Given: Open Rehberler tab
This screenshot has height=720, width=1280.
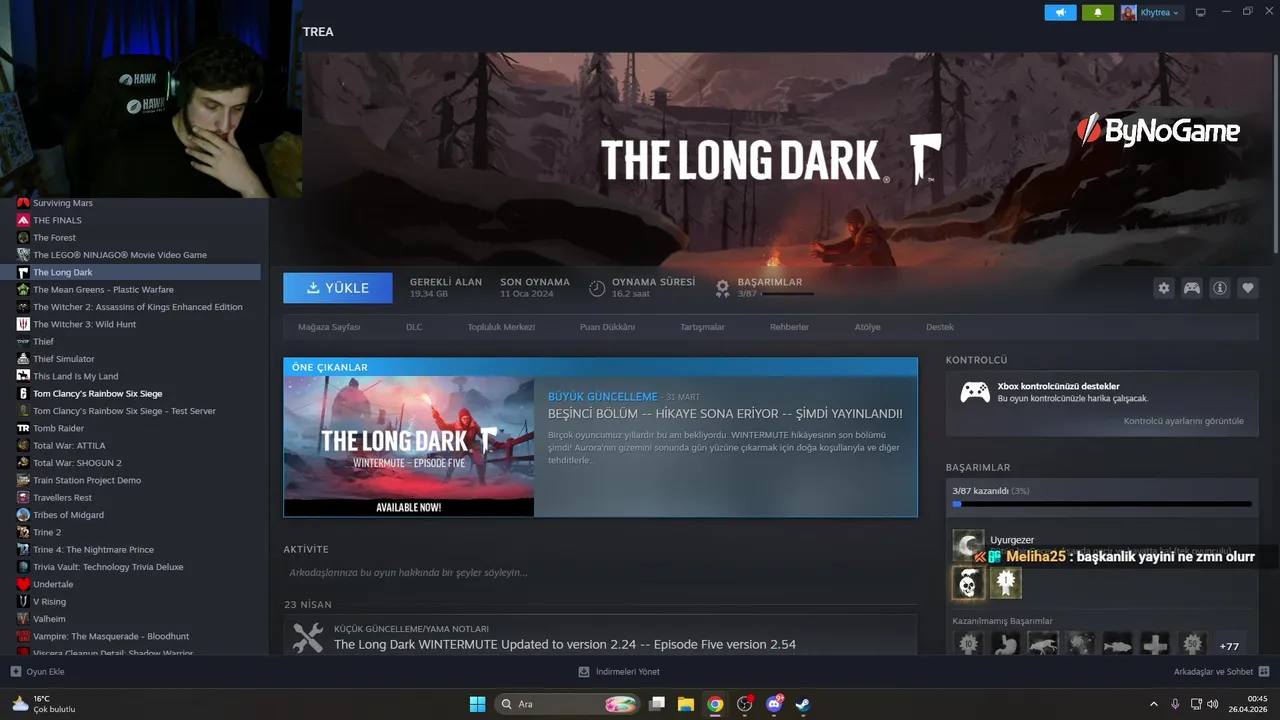Looking at the screenshot, I should tap(789, 327).
